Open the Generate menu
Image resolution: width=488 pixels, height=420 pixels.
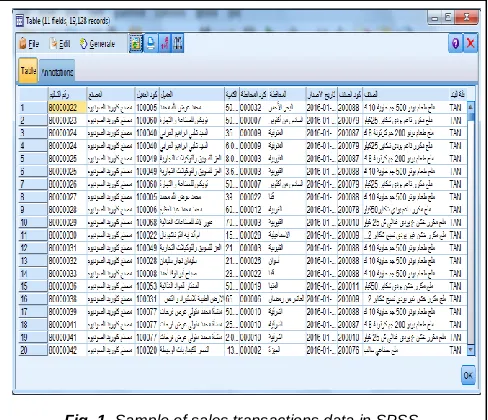click(x=97, y=44)
